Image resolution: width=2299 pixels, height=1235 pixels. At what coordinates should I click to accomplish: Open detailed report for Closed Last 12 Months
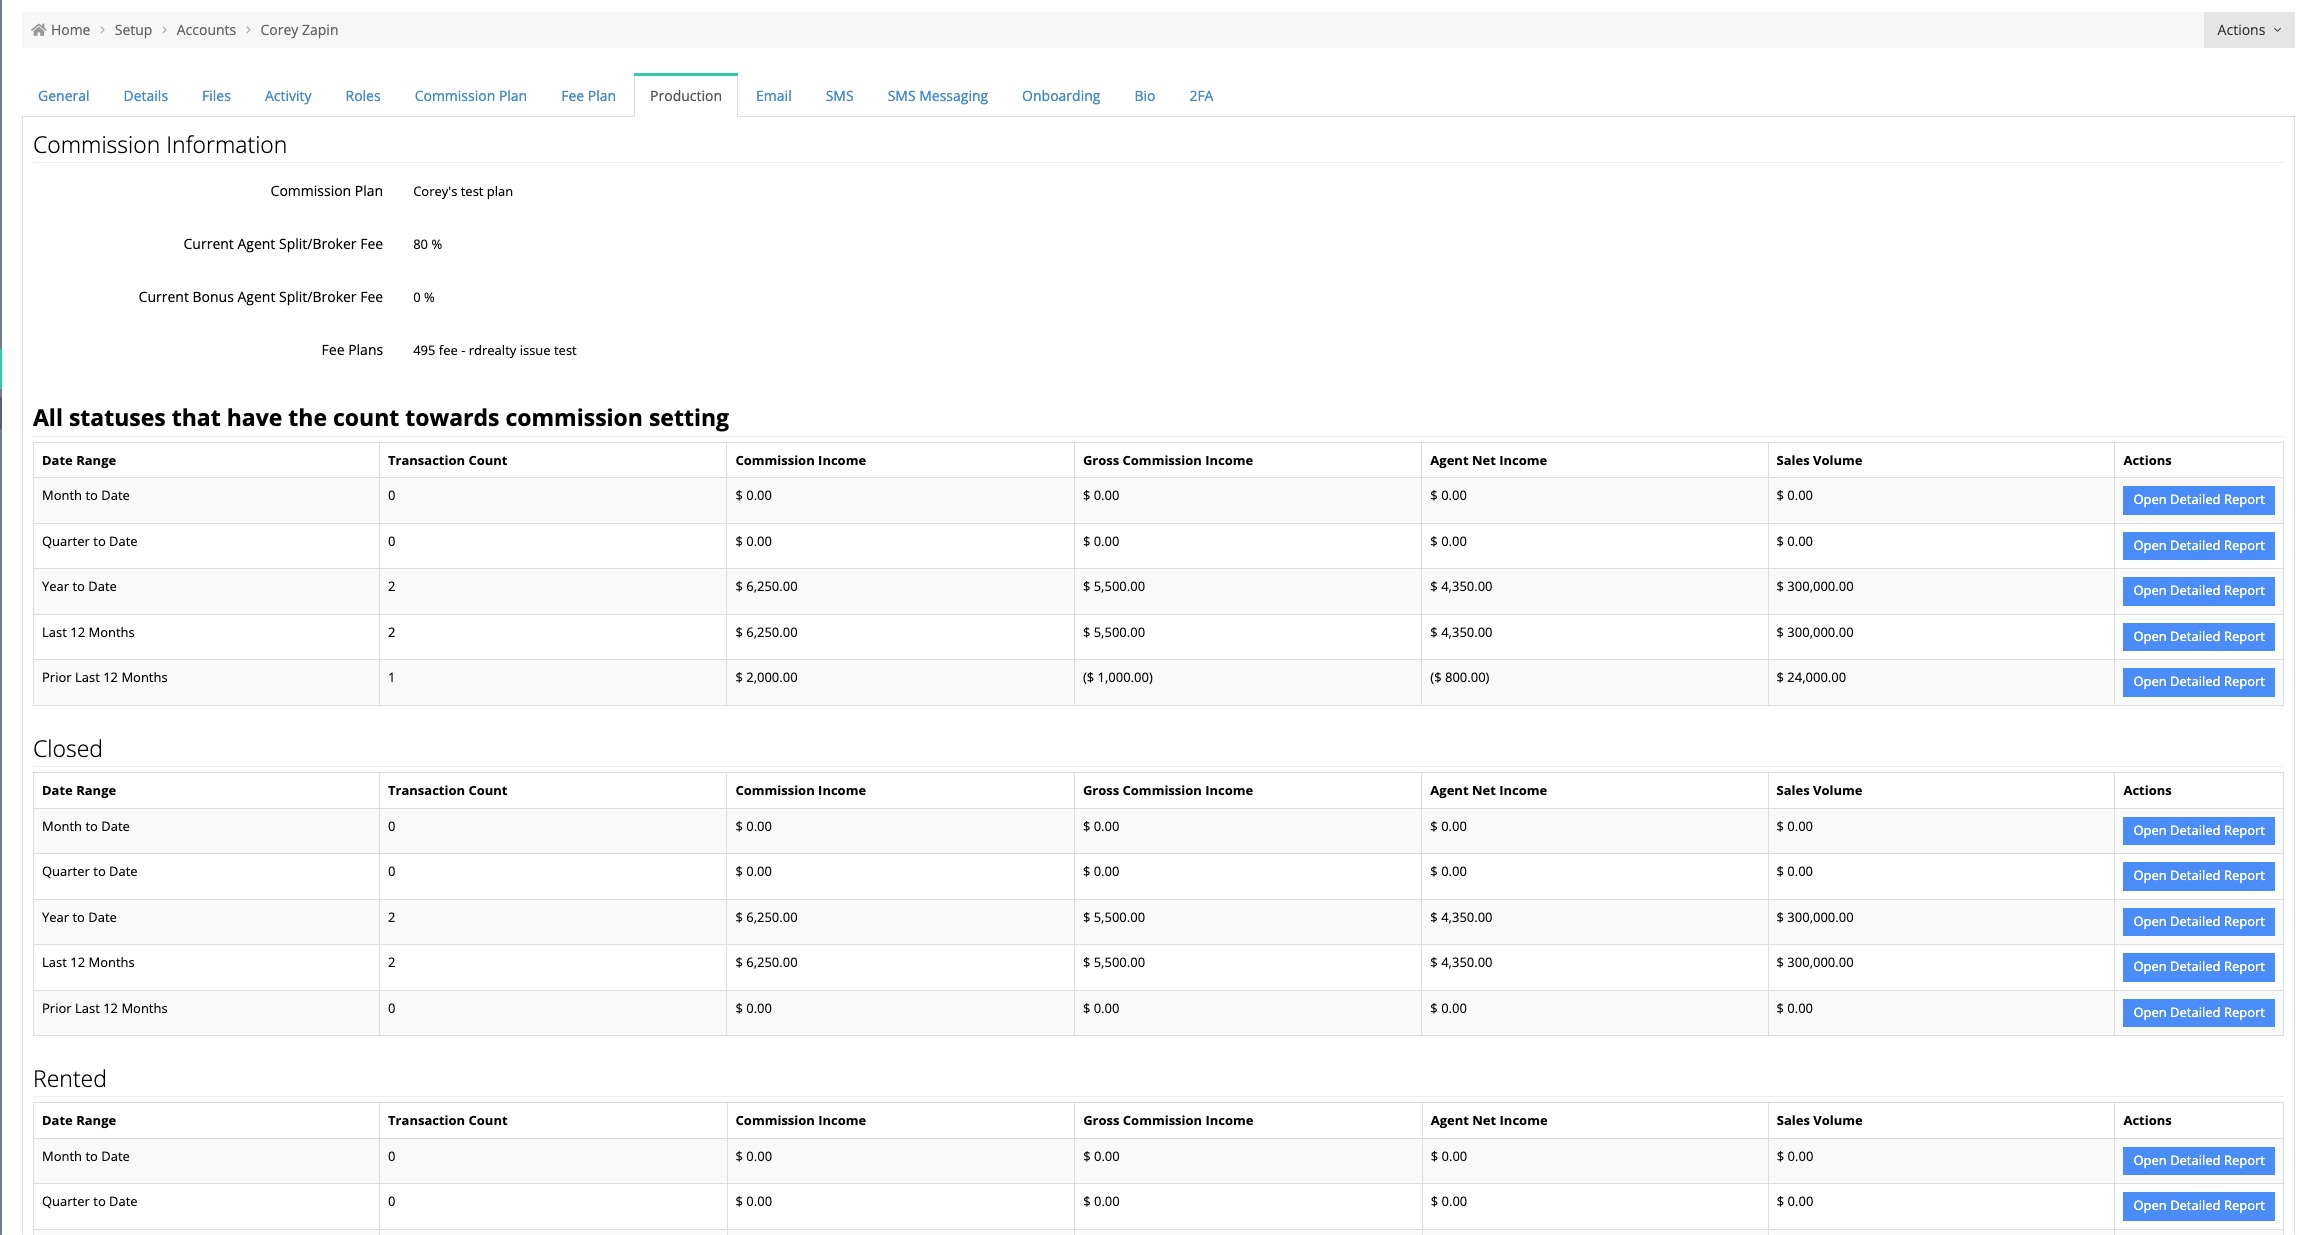click(x=2198, y=967)
